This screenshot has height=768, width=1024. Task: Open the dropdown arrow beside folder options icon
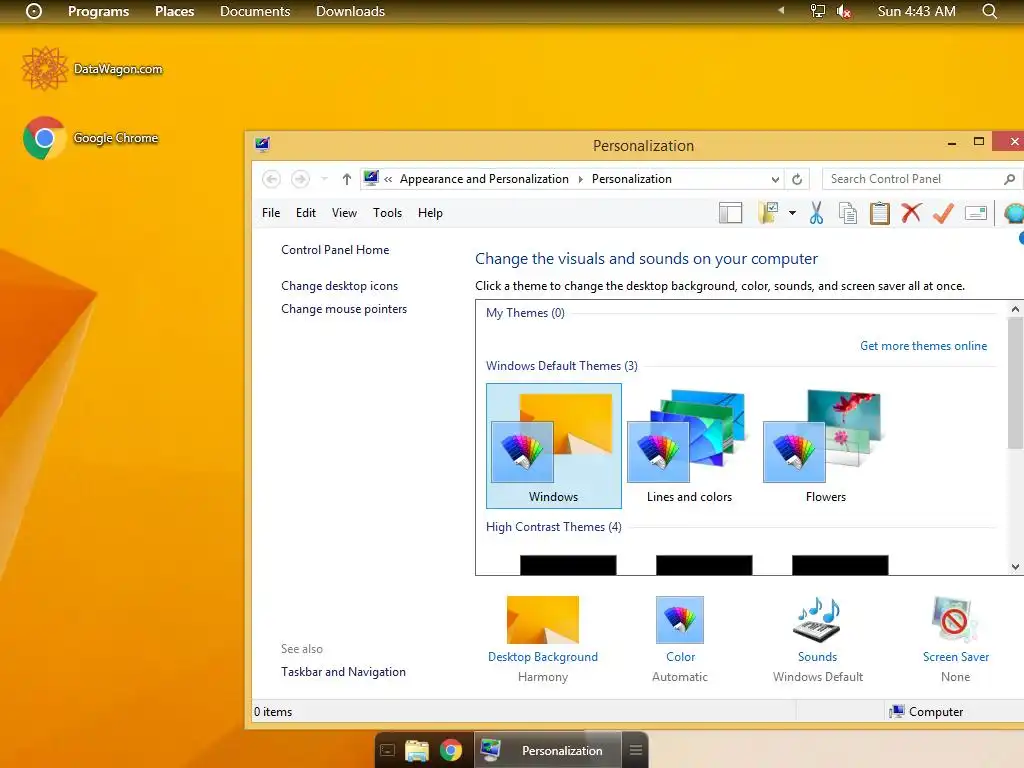[792, 213]
